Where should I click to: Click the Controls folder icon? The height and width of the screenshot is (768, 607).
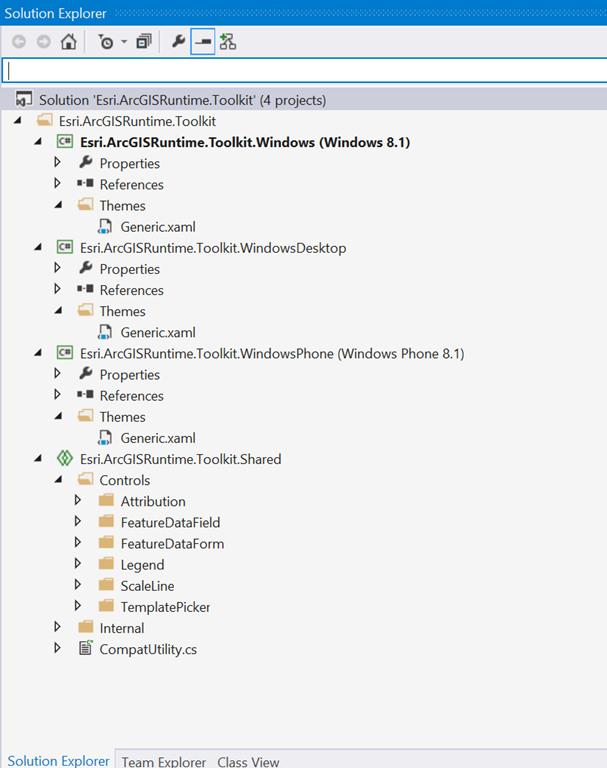85,480
